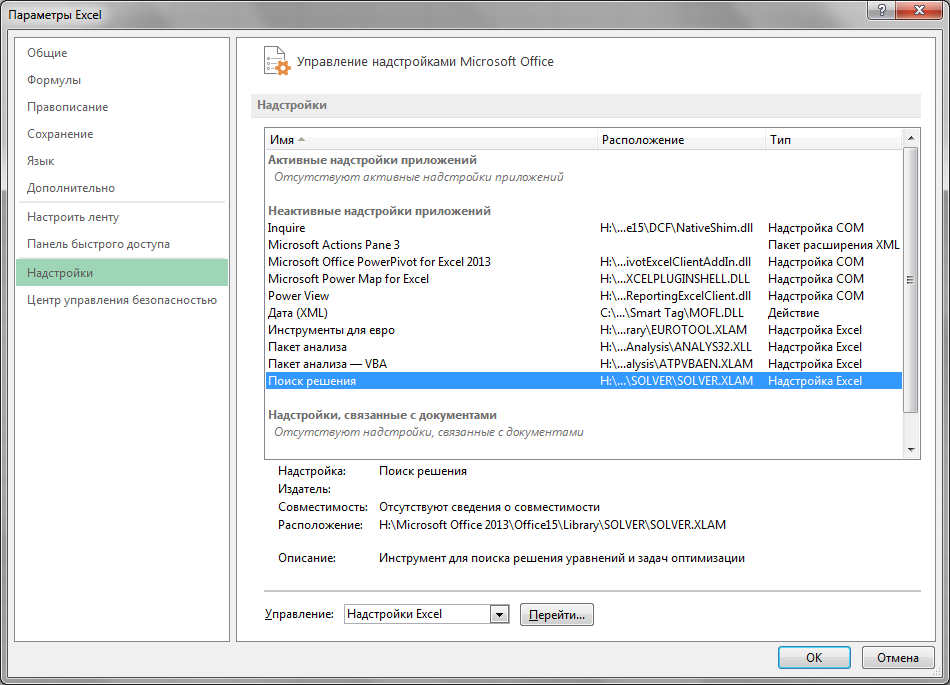Screen dimensions: 950x685
Task: Click the Инструмент для поиска решения description text
Action: click(x=562, y=558)
